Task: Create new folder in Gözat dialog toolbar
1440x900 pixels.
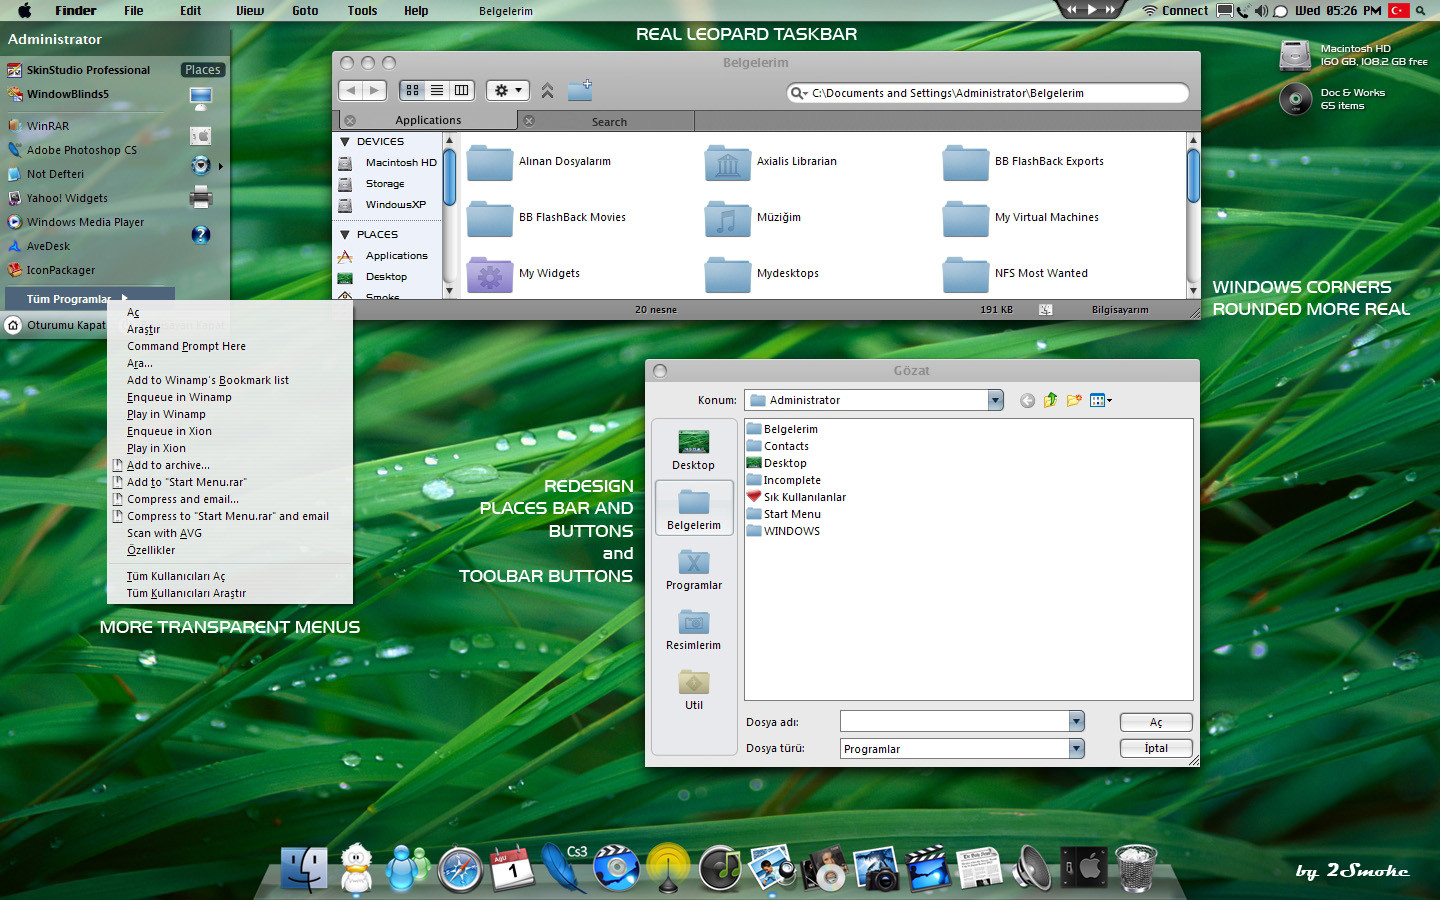Action: [1074, 400]
